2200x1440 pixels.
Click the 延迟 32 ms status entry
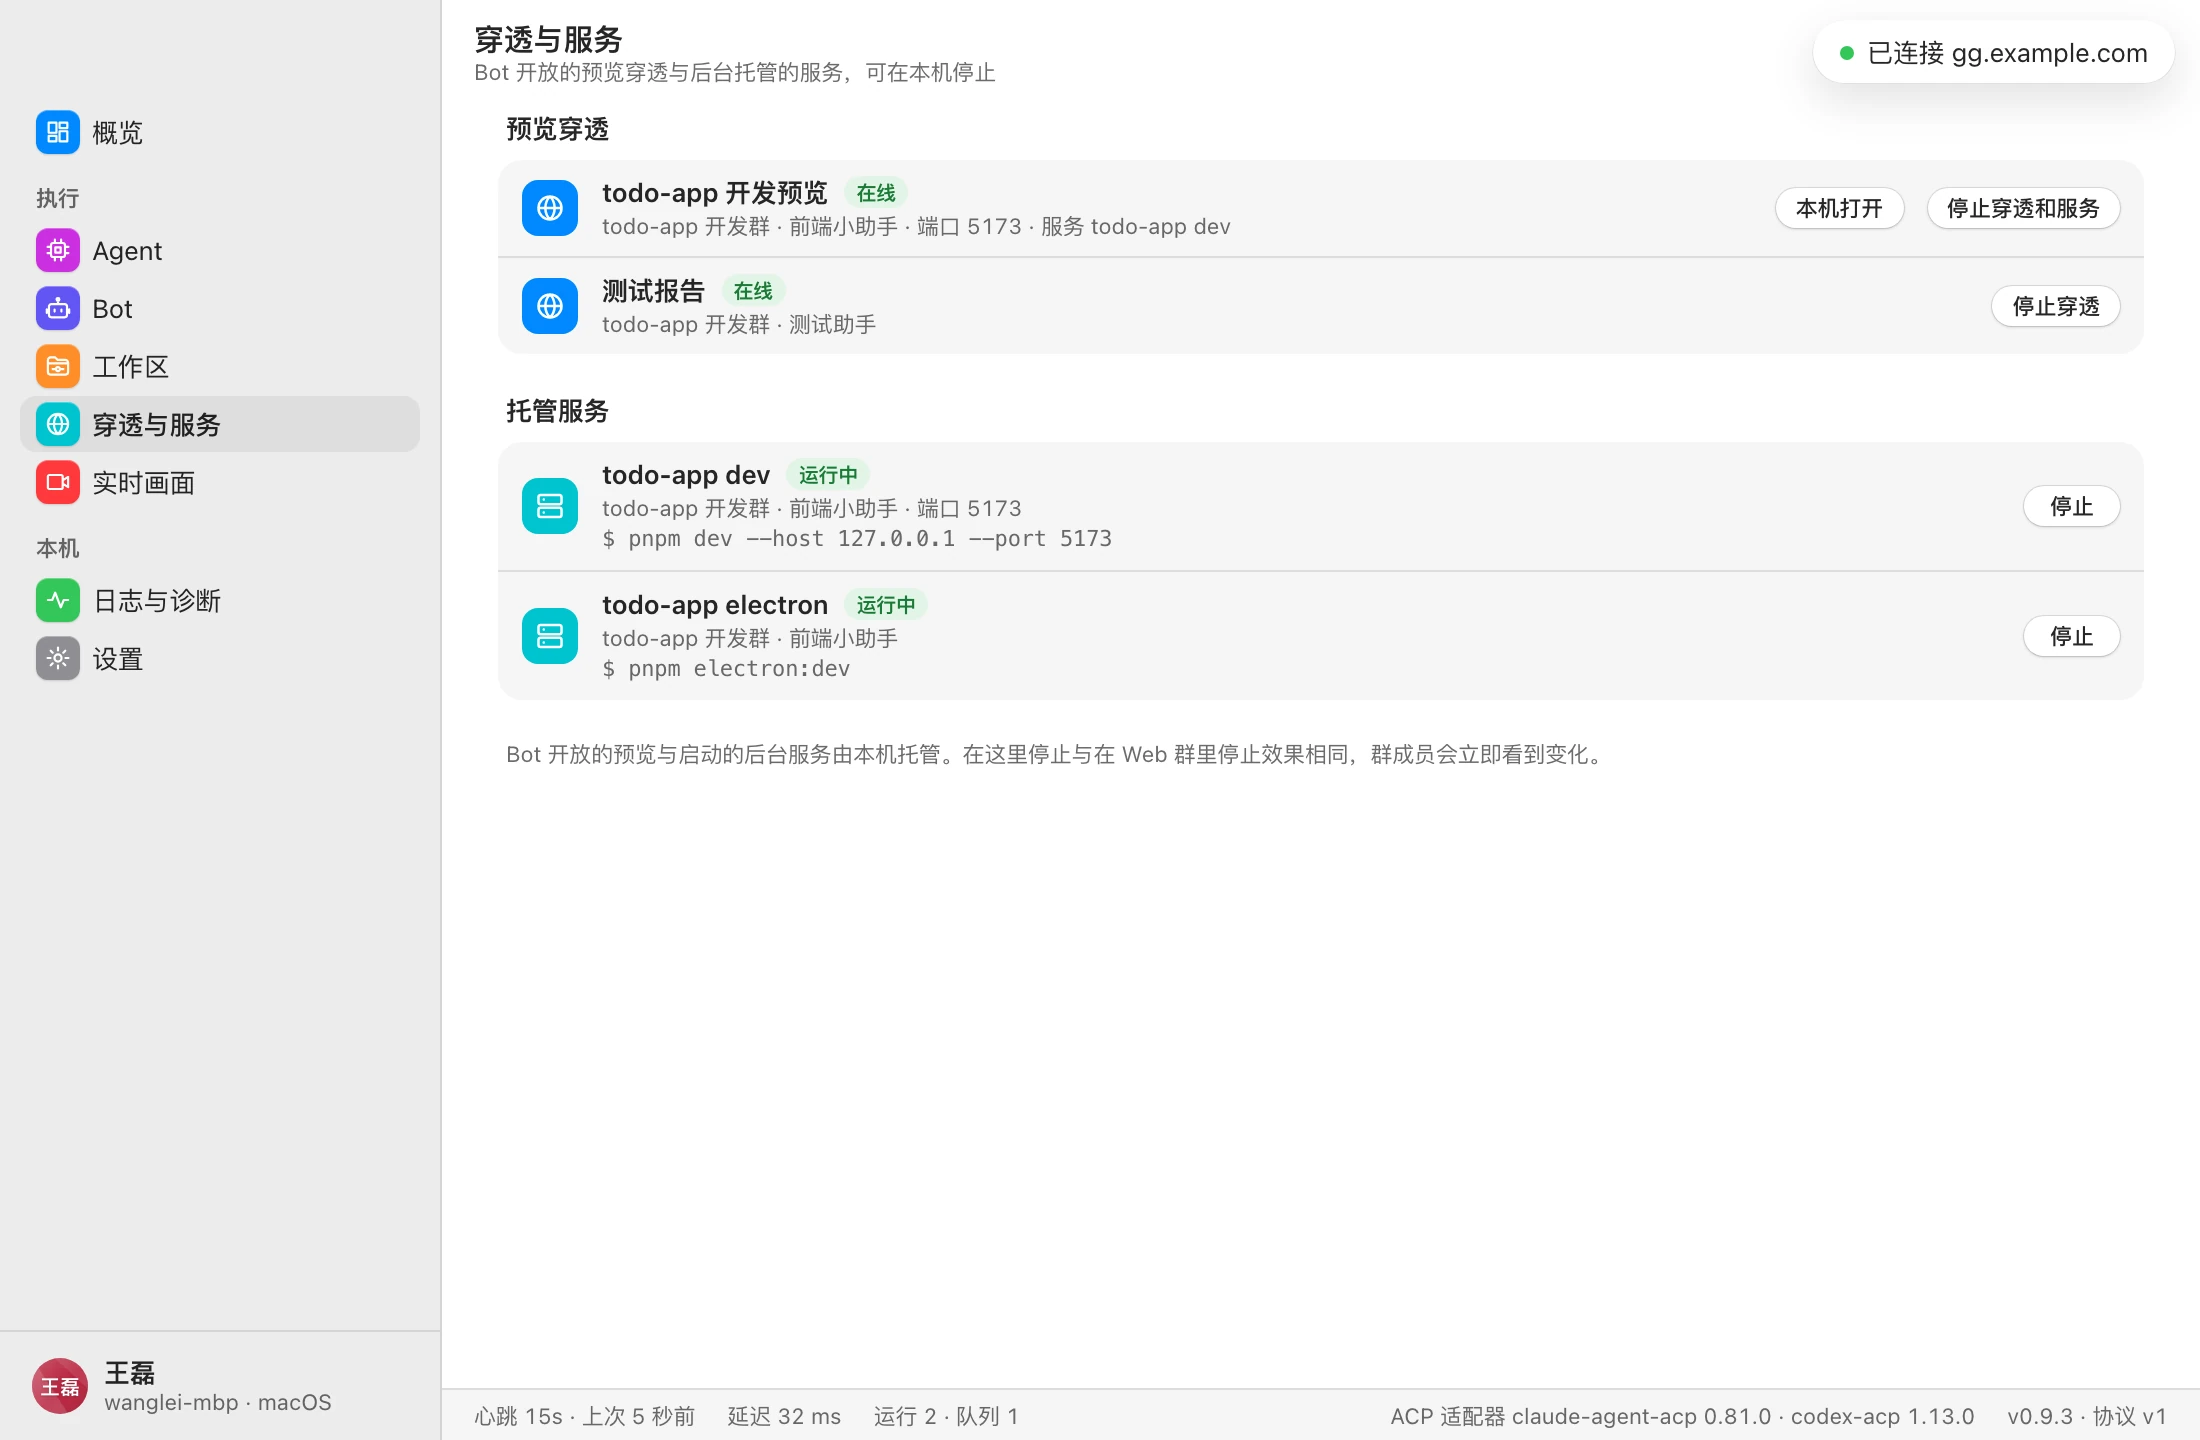[784, 1416]
